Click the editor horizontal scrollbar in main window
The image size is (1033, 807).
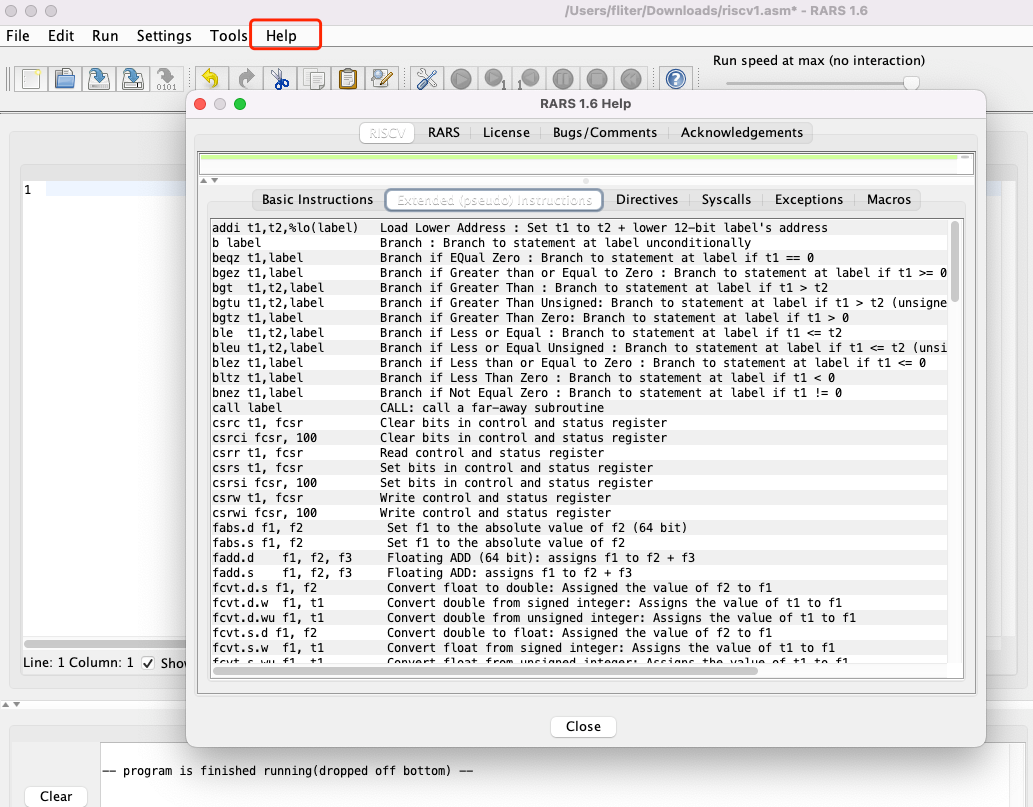pyautogui.click(x=105, y=644)
